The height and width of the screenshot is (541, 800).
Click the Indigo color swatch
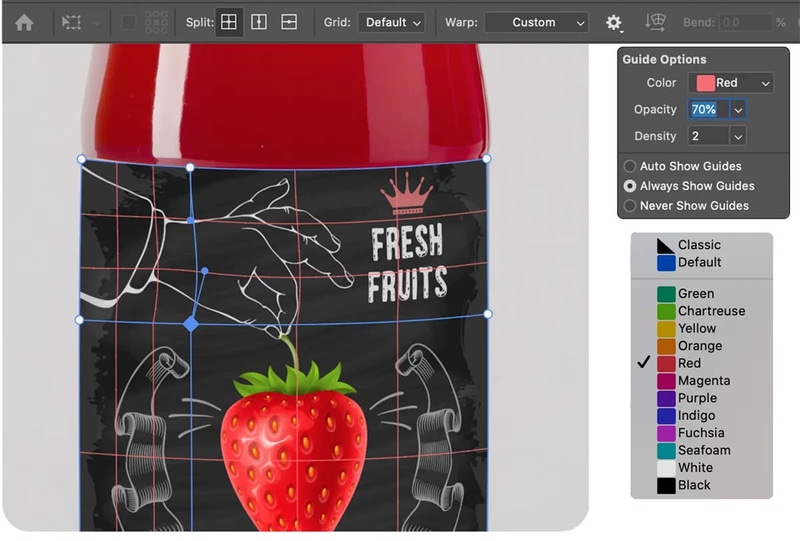coord(666,416)
